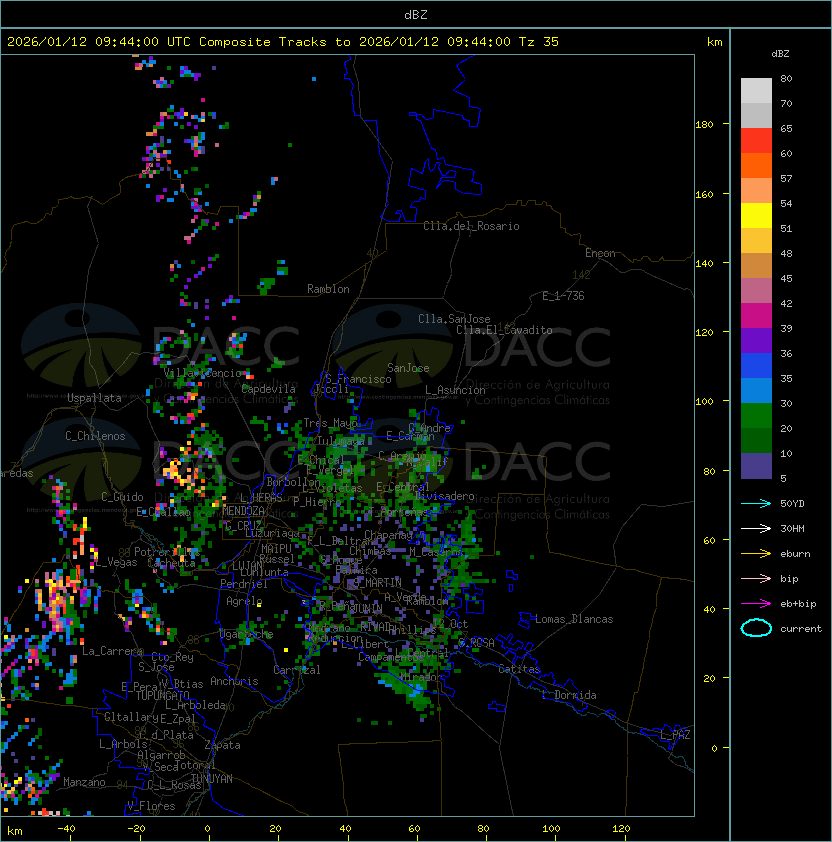Pick the dark orange swatch below the red one
This screenshot has height=842, width=832.
click(x=756, y=165)
